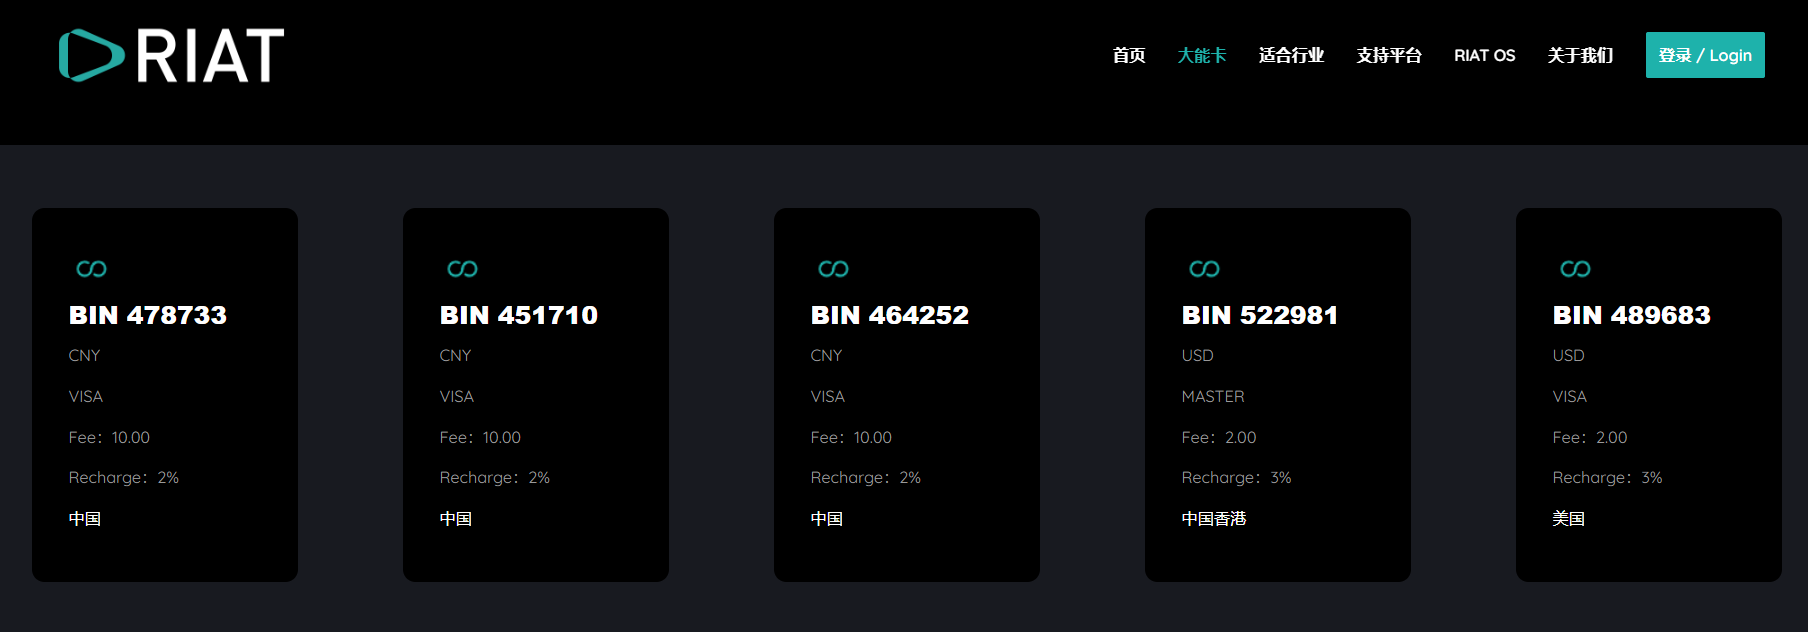Select the BIN 489683 card title
This screenshot has height=632, width=1808.
tap(1632, 315)
